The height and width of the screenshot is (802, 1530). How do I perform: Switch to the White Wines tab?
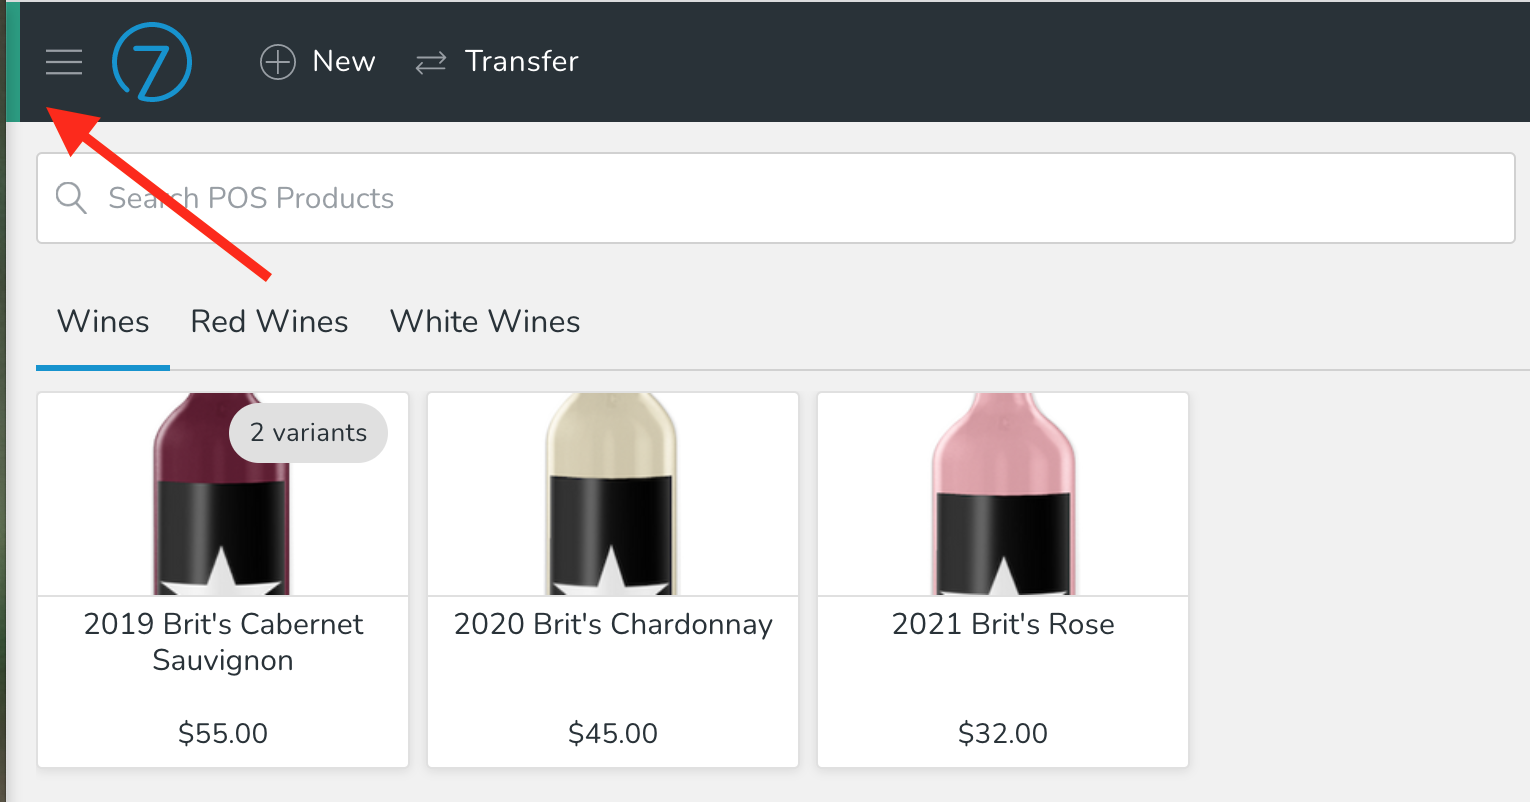point(484,321)
